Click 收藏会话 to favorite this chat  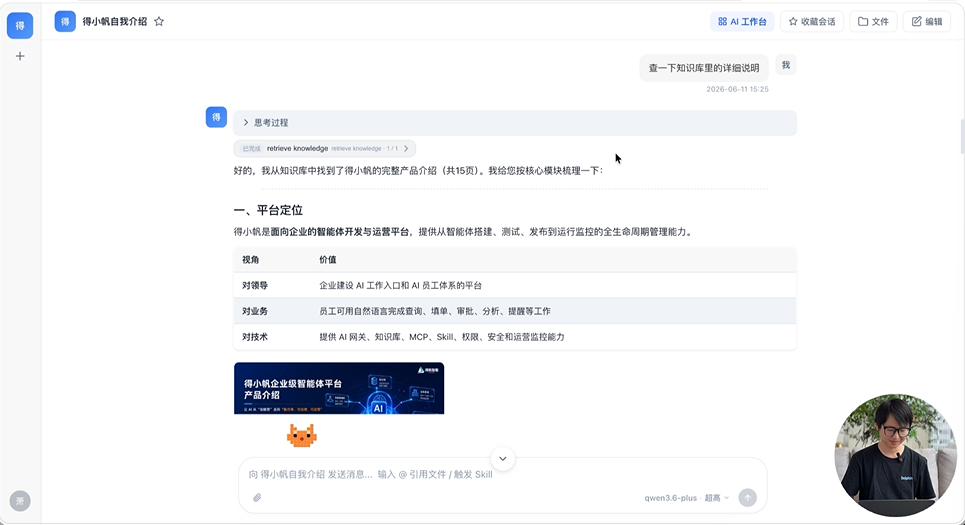pyautogui.click(x=812, y=22)
